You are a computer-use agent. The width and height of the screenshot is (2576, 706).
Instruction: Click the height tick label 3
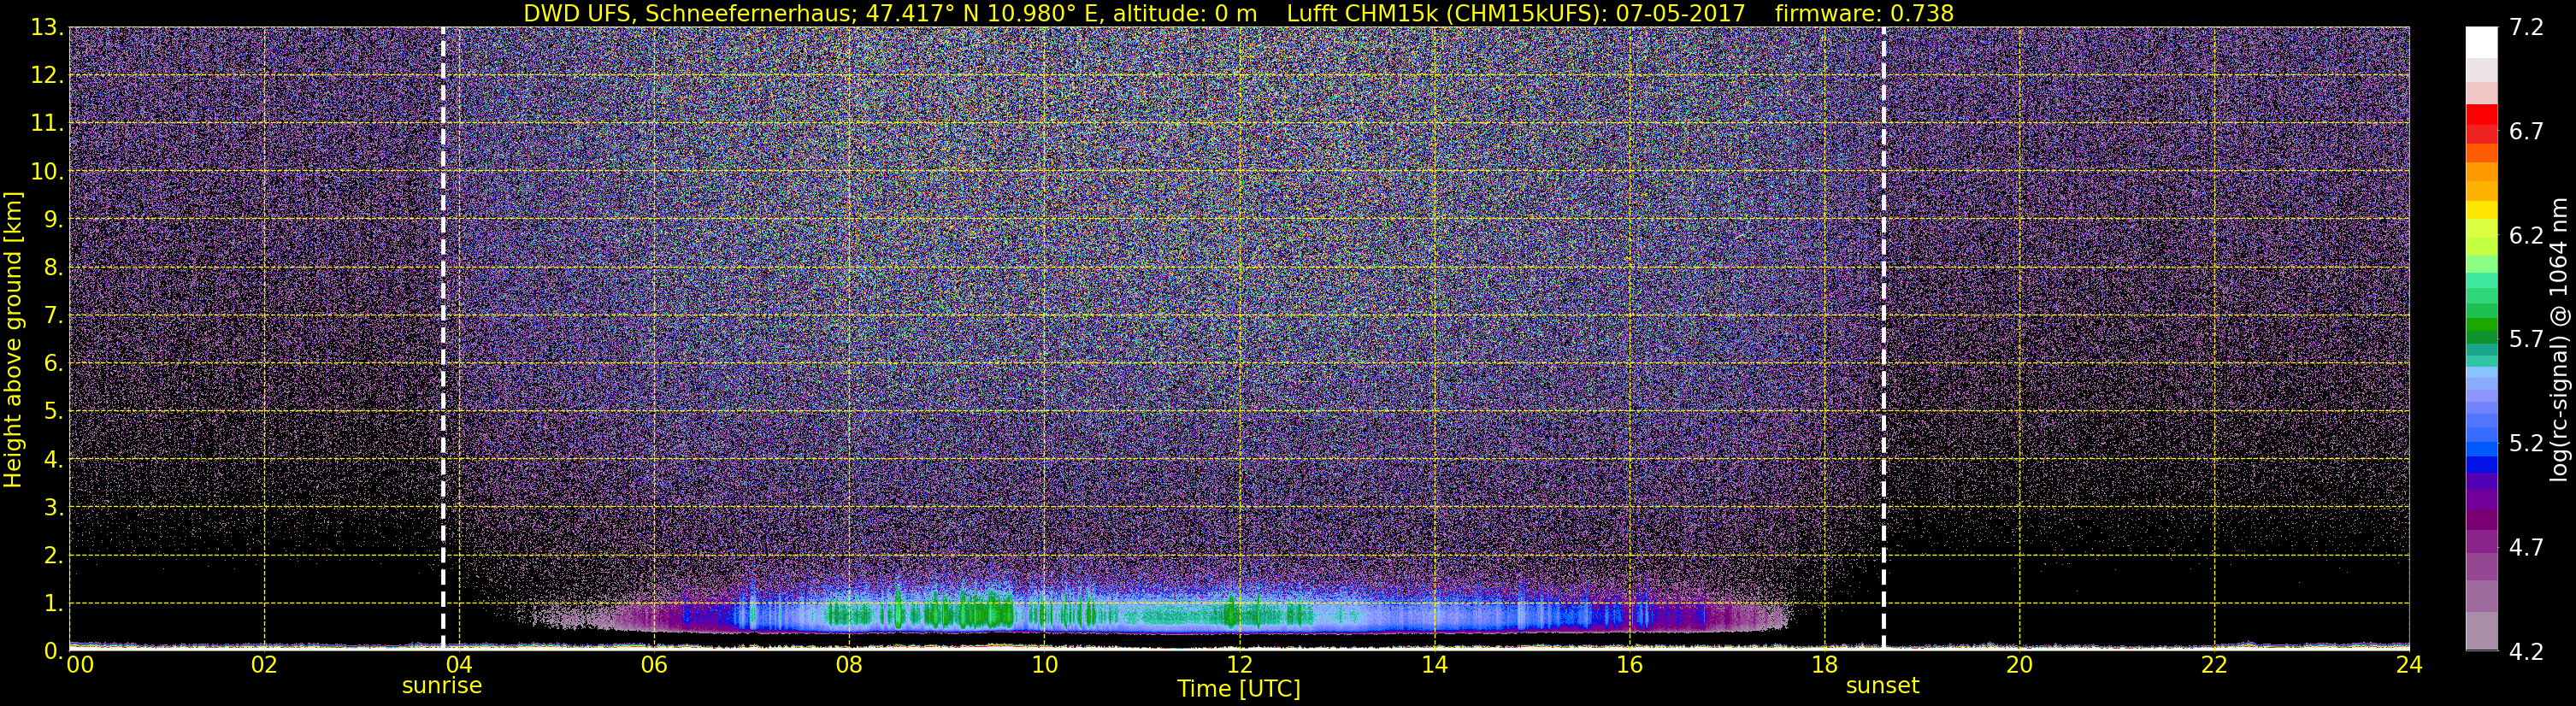pyautogui.click(x=53, y=508)
